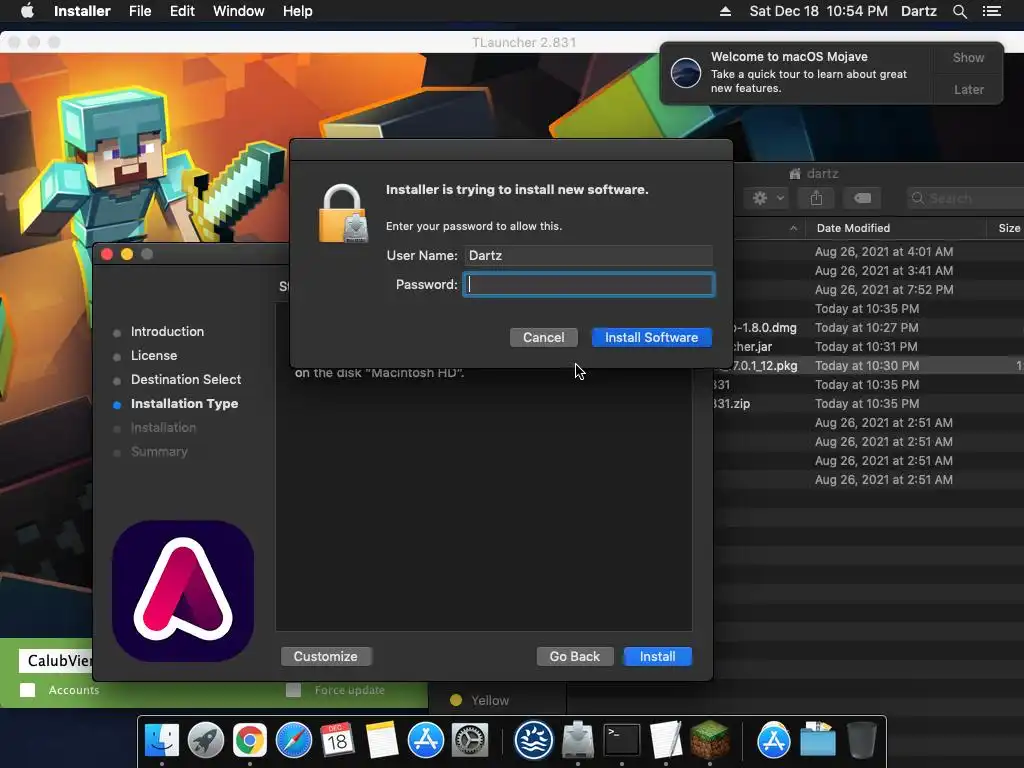Open the Edit menu
Screen dimensions: 1024x768
tap(182, 11)
